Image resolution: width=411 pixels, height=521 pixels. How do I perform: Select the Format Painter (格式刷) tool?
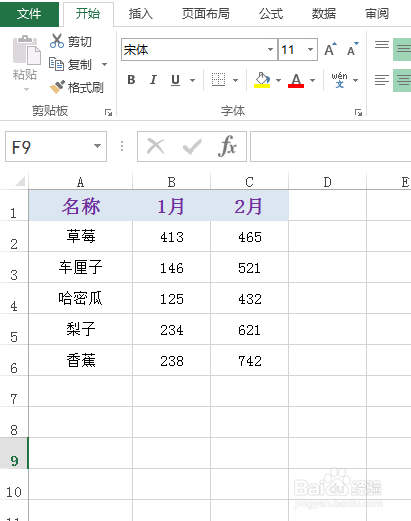tap(76, 87)
